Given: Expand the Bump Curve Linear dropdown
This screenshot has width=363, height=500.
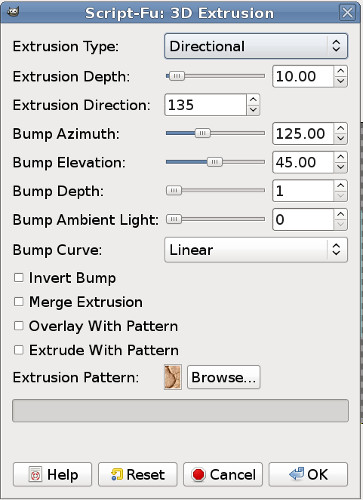Looking at the screenshot, I should (x=256, y=250).
